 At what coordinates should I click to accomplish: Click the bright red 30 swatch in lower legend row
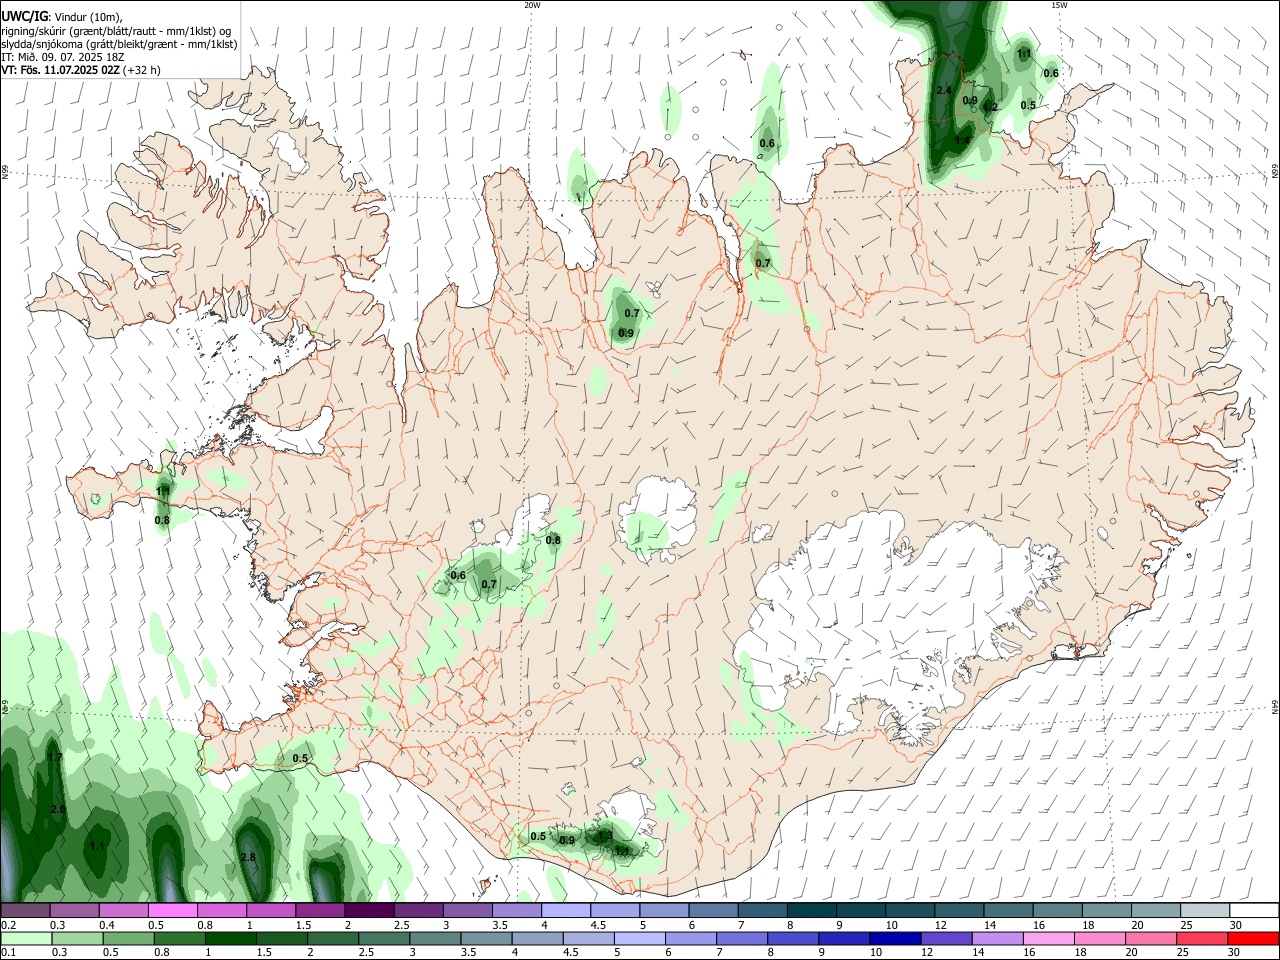tap(1252, 938)
